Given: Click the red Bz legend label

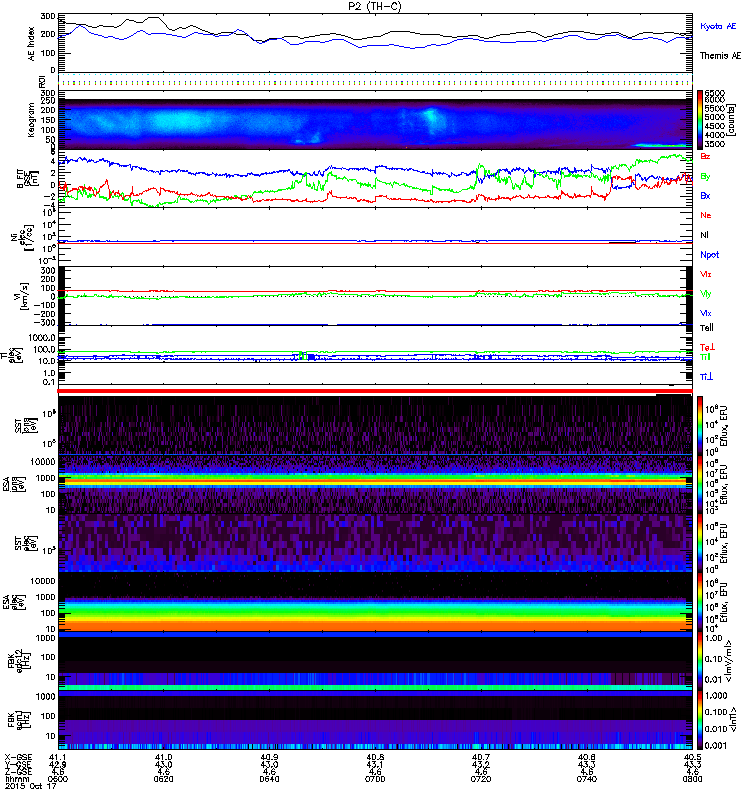Looking at the screenshot, I should coord(706,156).
